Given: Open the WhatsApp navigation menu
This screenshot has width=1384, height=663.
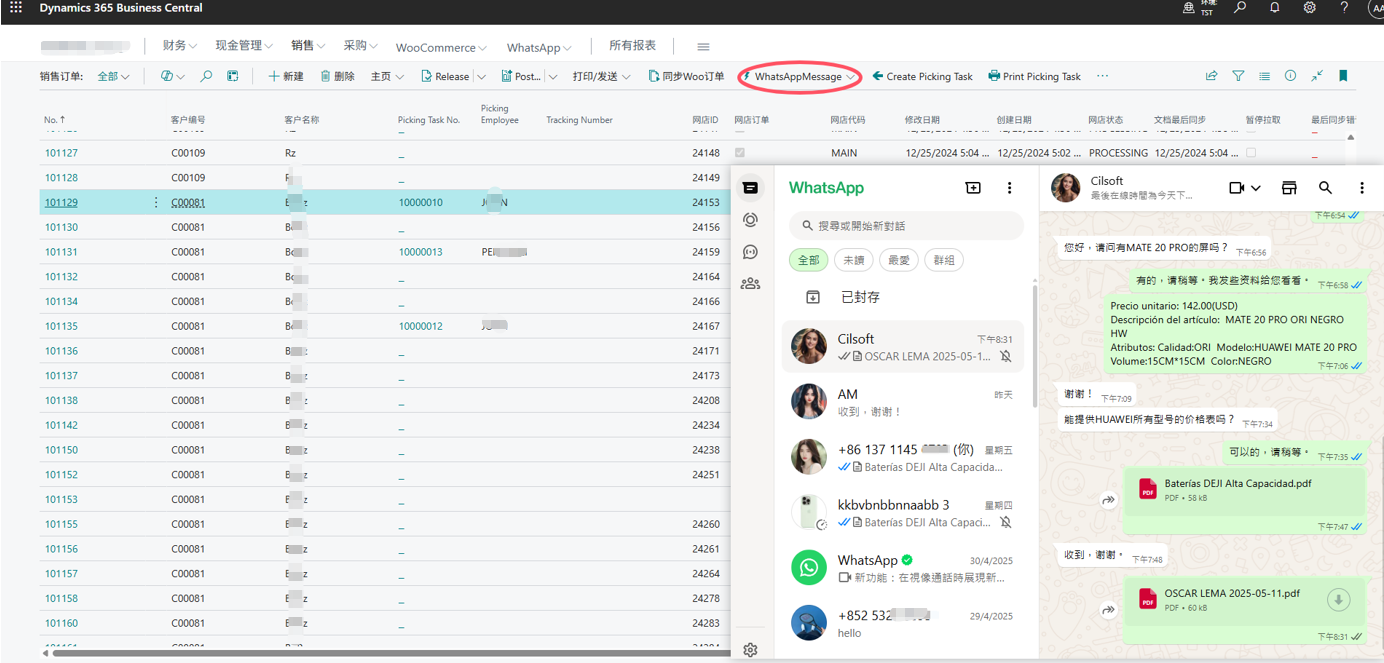Looking at the screenshot, I should coord(539,47).
